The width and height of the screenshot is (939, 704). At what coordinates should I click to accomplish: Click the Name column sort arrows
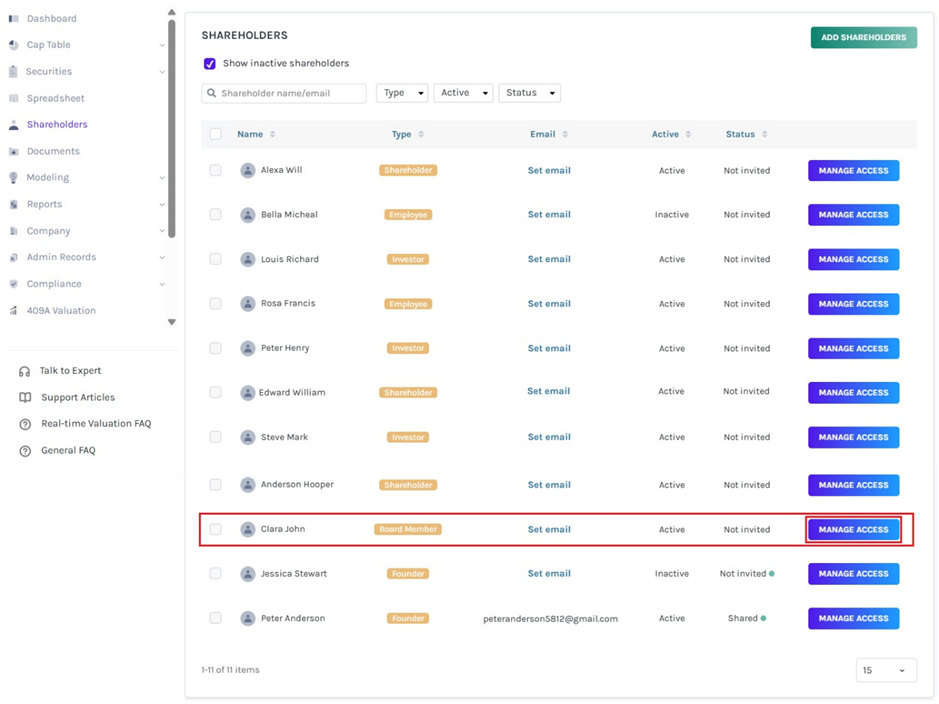click(x=272, y=134)
